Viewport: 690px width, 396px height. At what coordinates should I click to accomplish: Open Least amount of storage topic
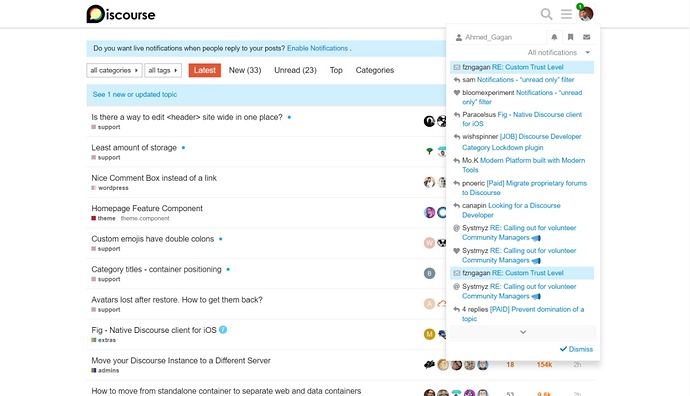[134, 148]
